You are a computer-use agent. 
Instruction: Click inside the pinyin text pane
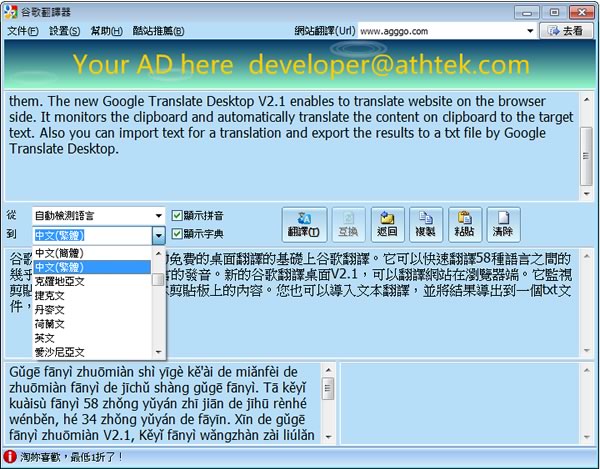coord(164,404)
